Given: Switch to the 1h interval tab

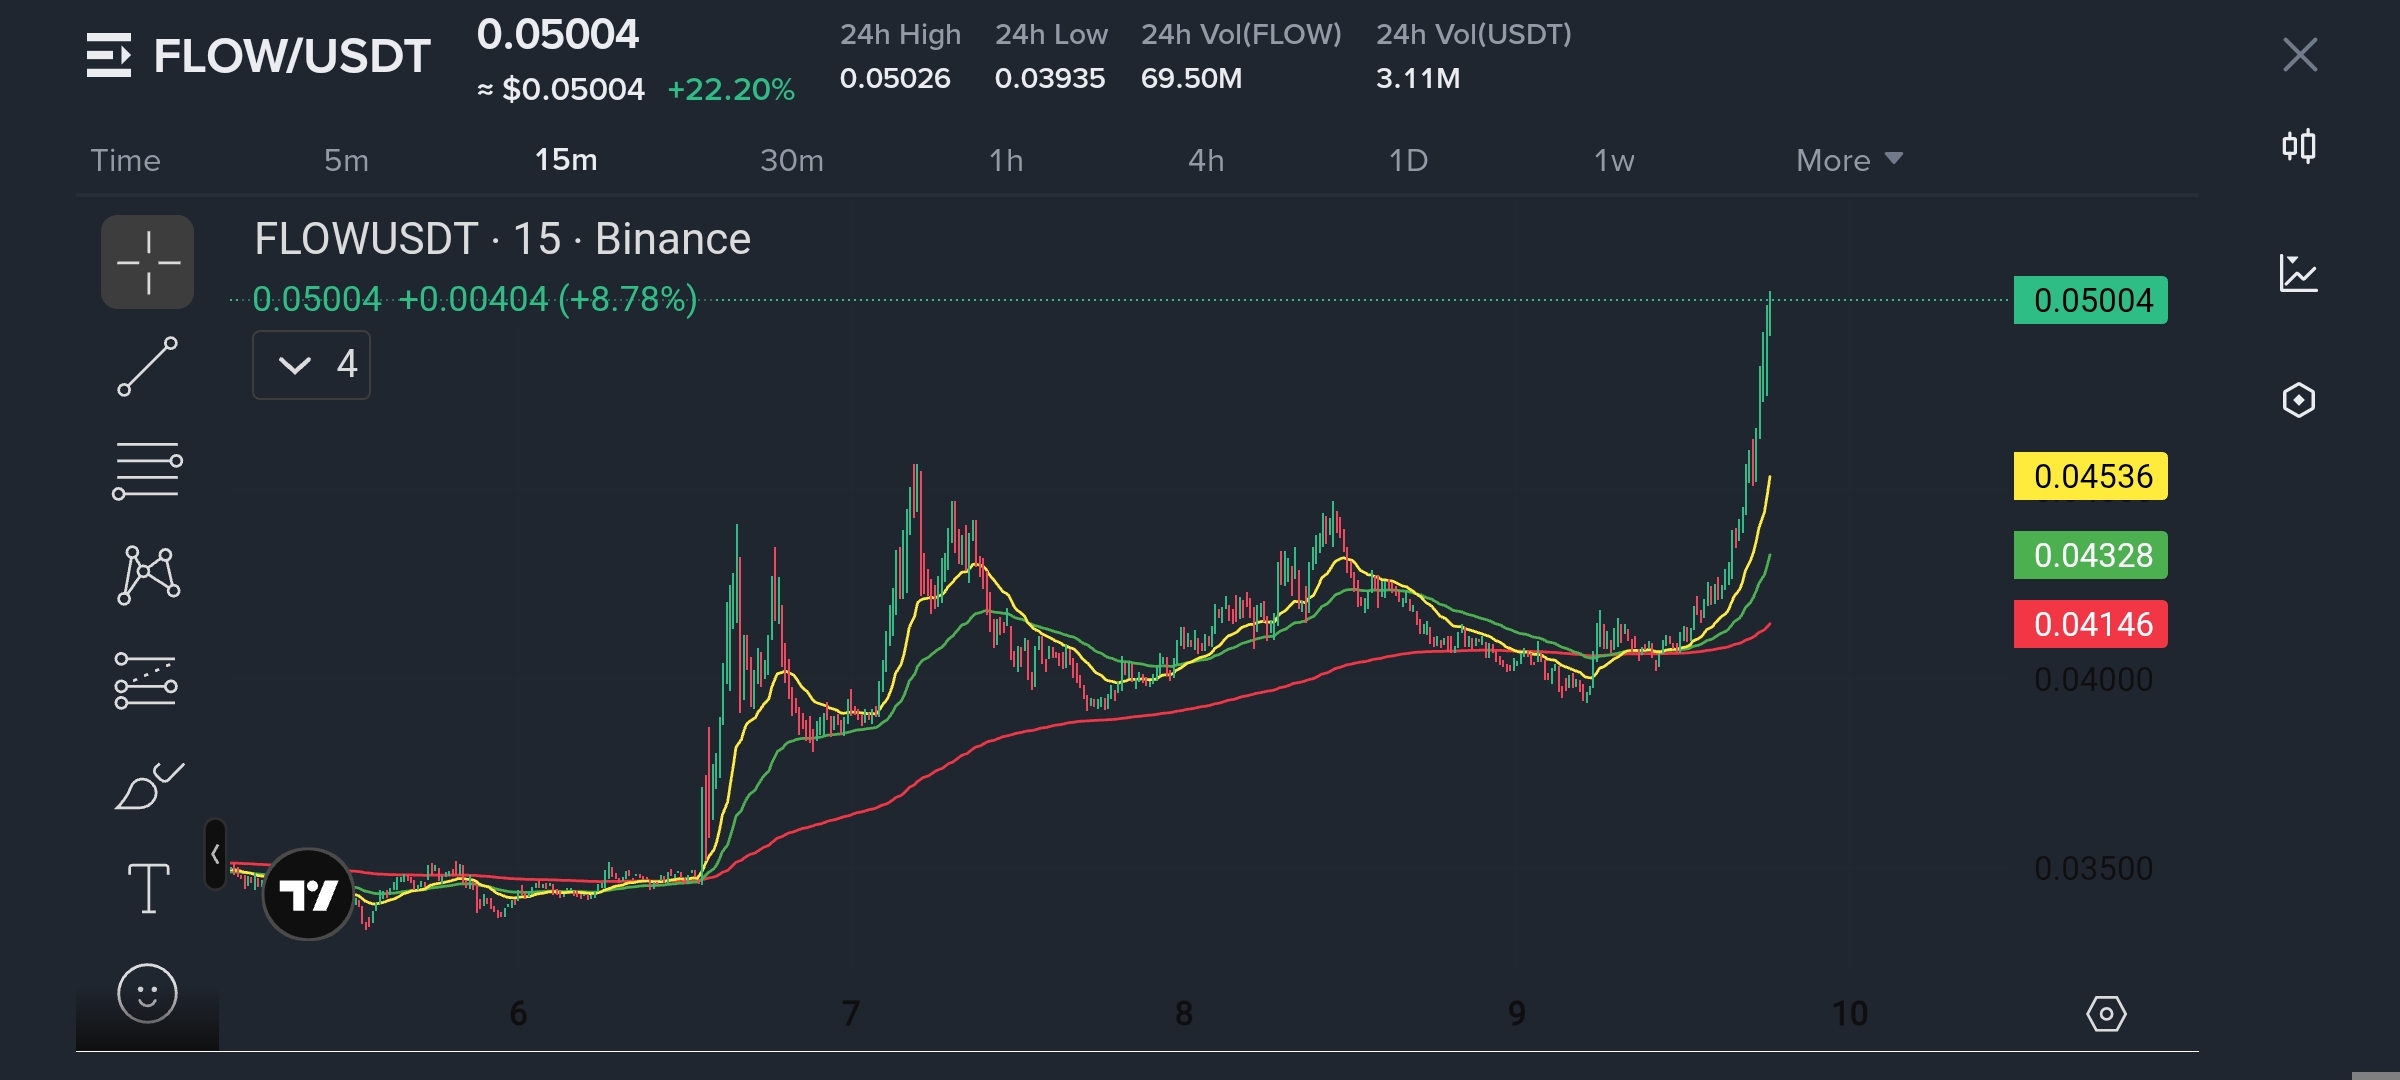Looking at the screenshot, I should [1005, 160].
